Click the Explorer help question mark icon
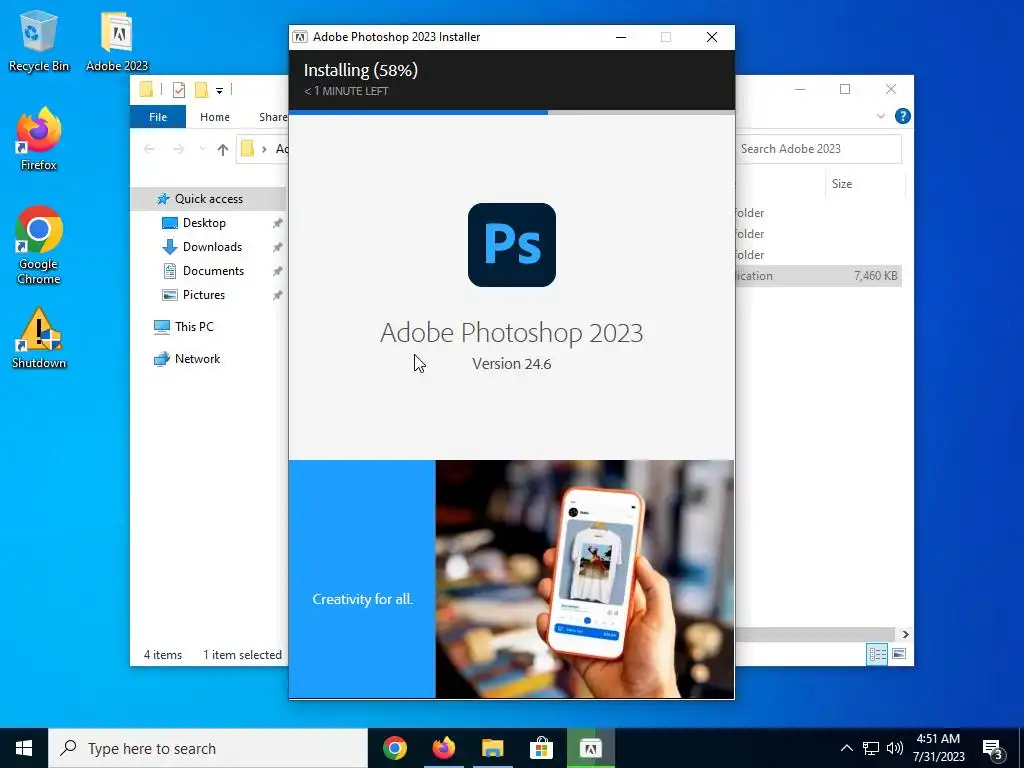 (x=903, y=116)
